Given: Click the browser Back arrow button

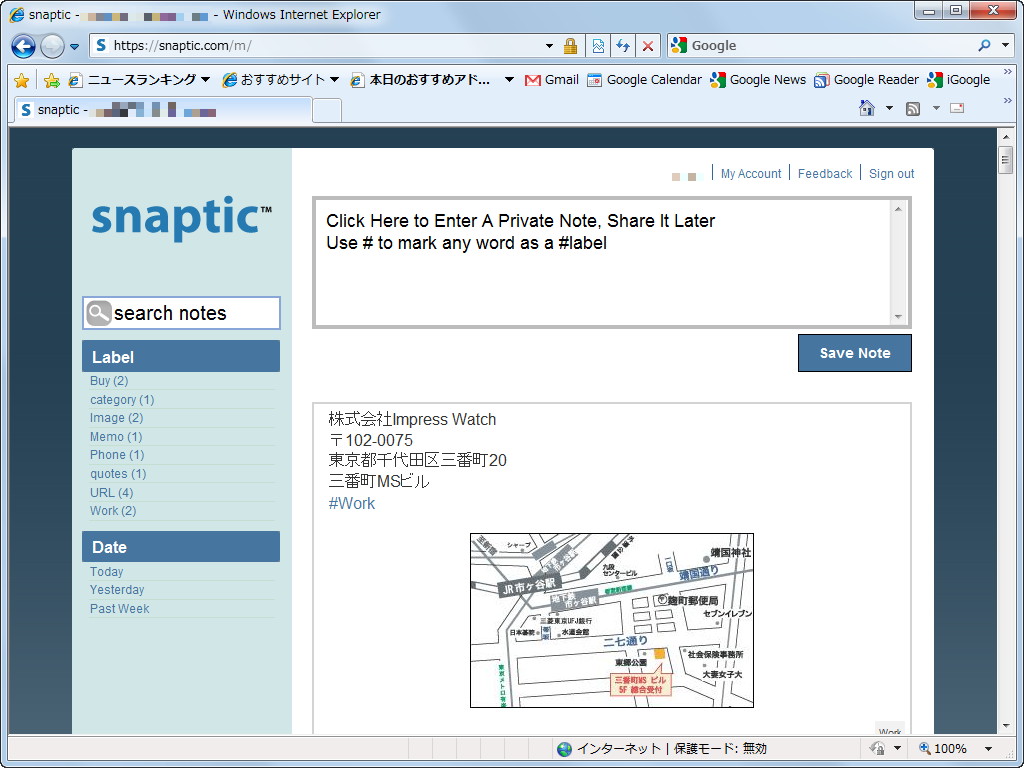Looking at the screenshot, I should 24,46.
